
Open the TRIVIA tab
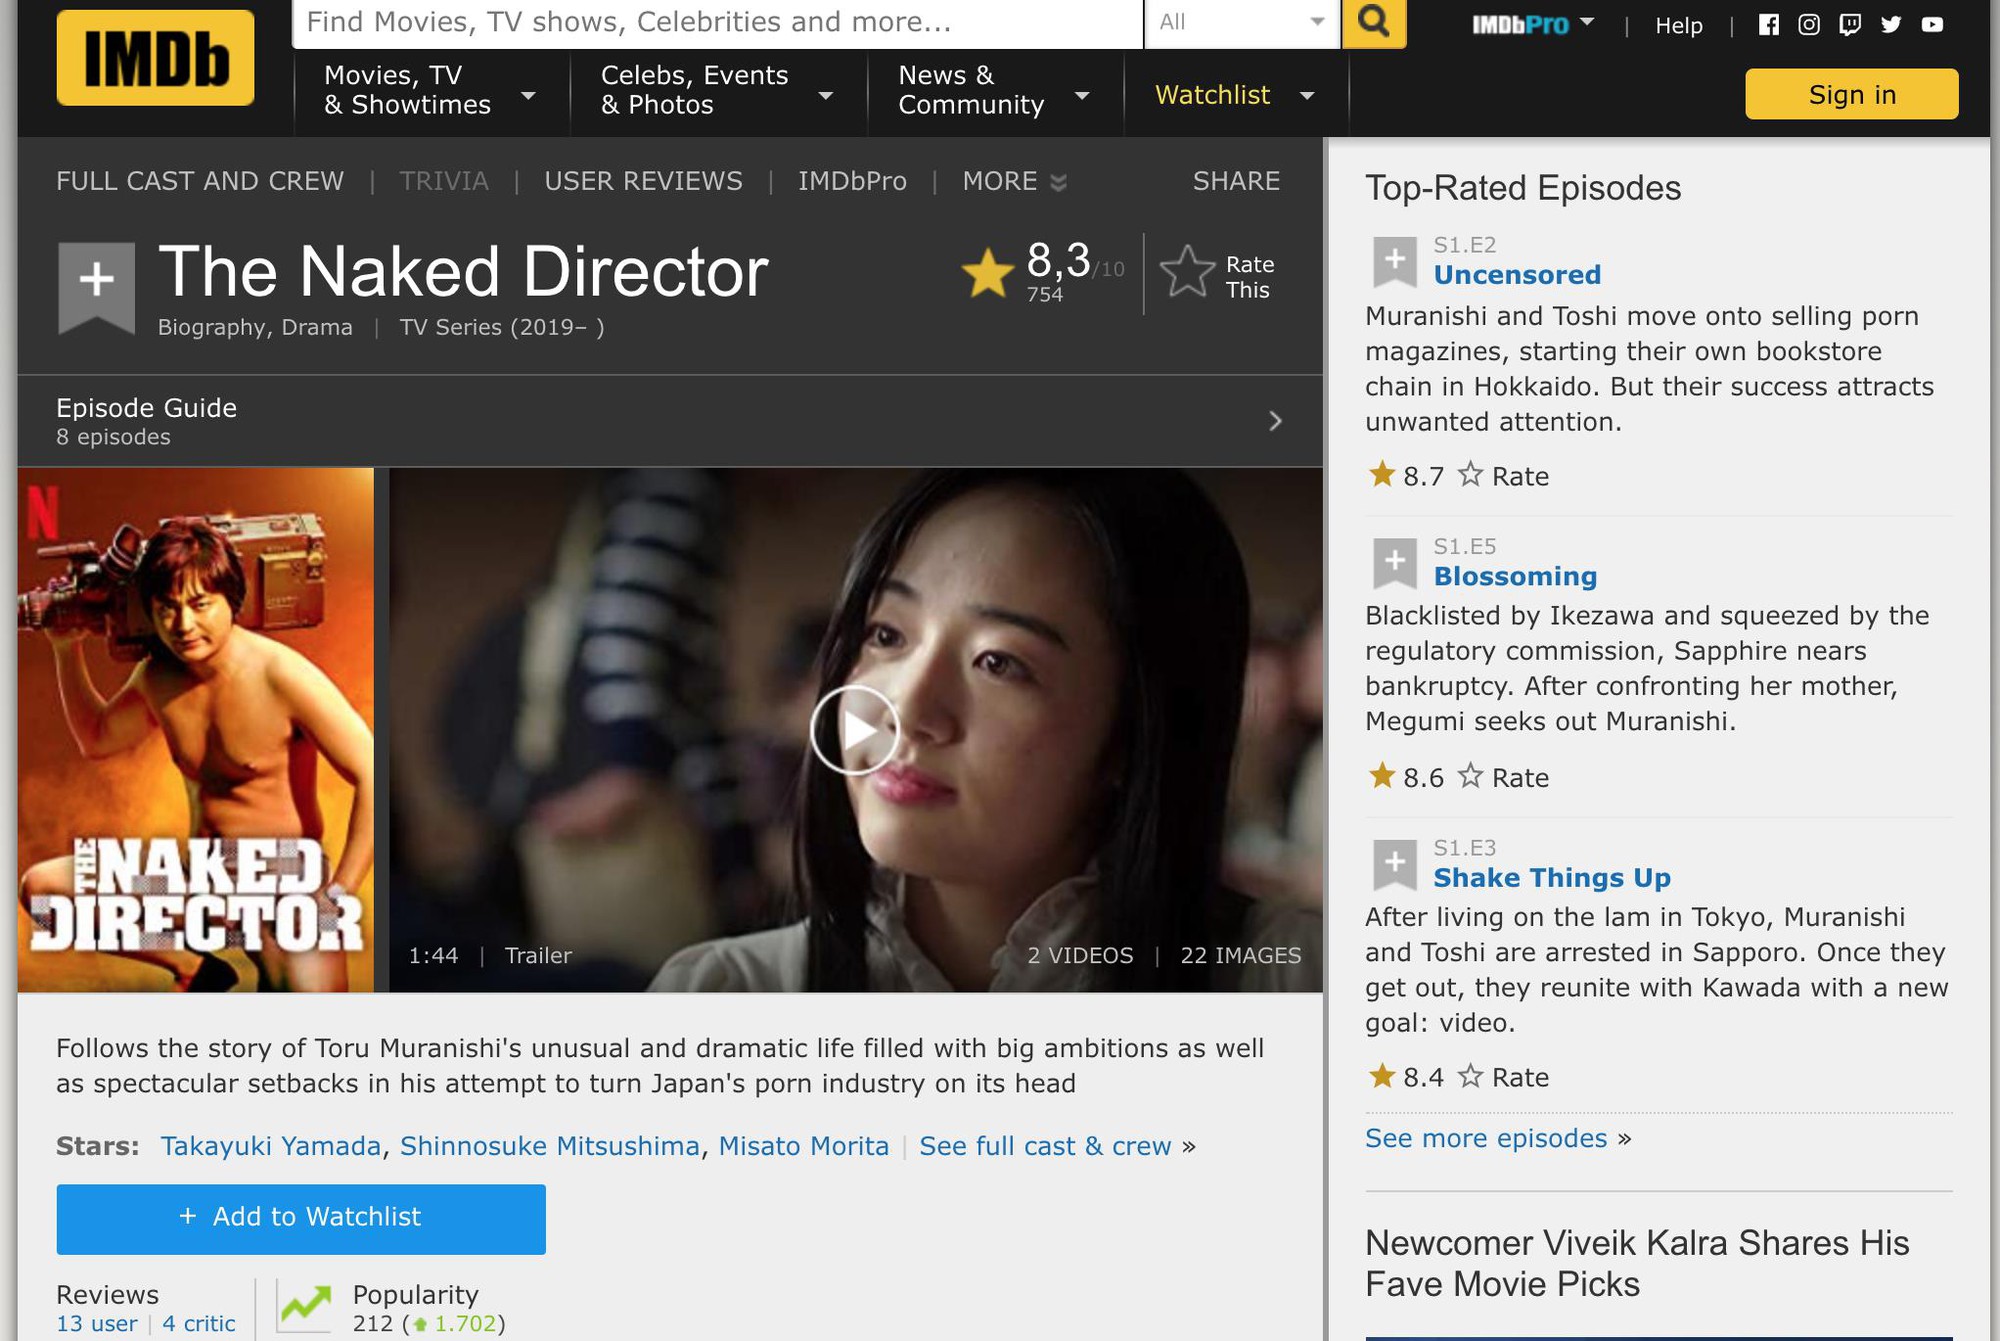tap(444, 181)
